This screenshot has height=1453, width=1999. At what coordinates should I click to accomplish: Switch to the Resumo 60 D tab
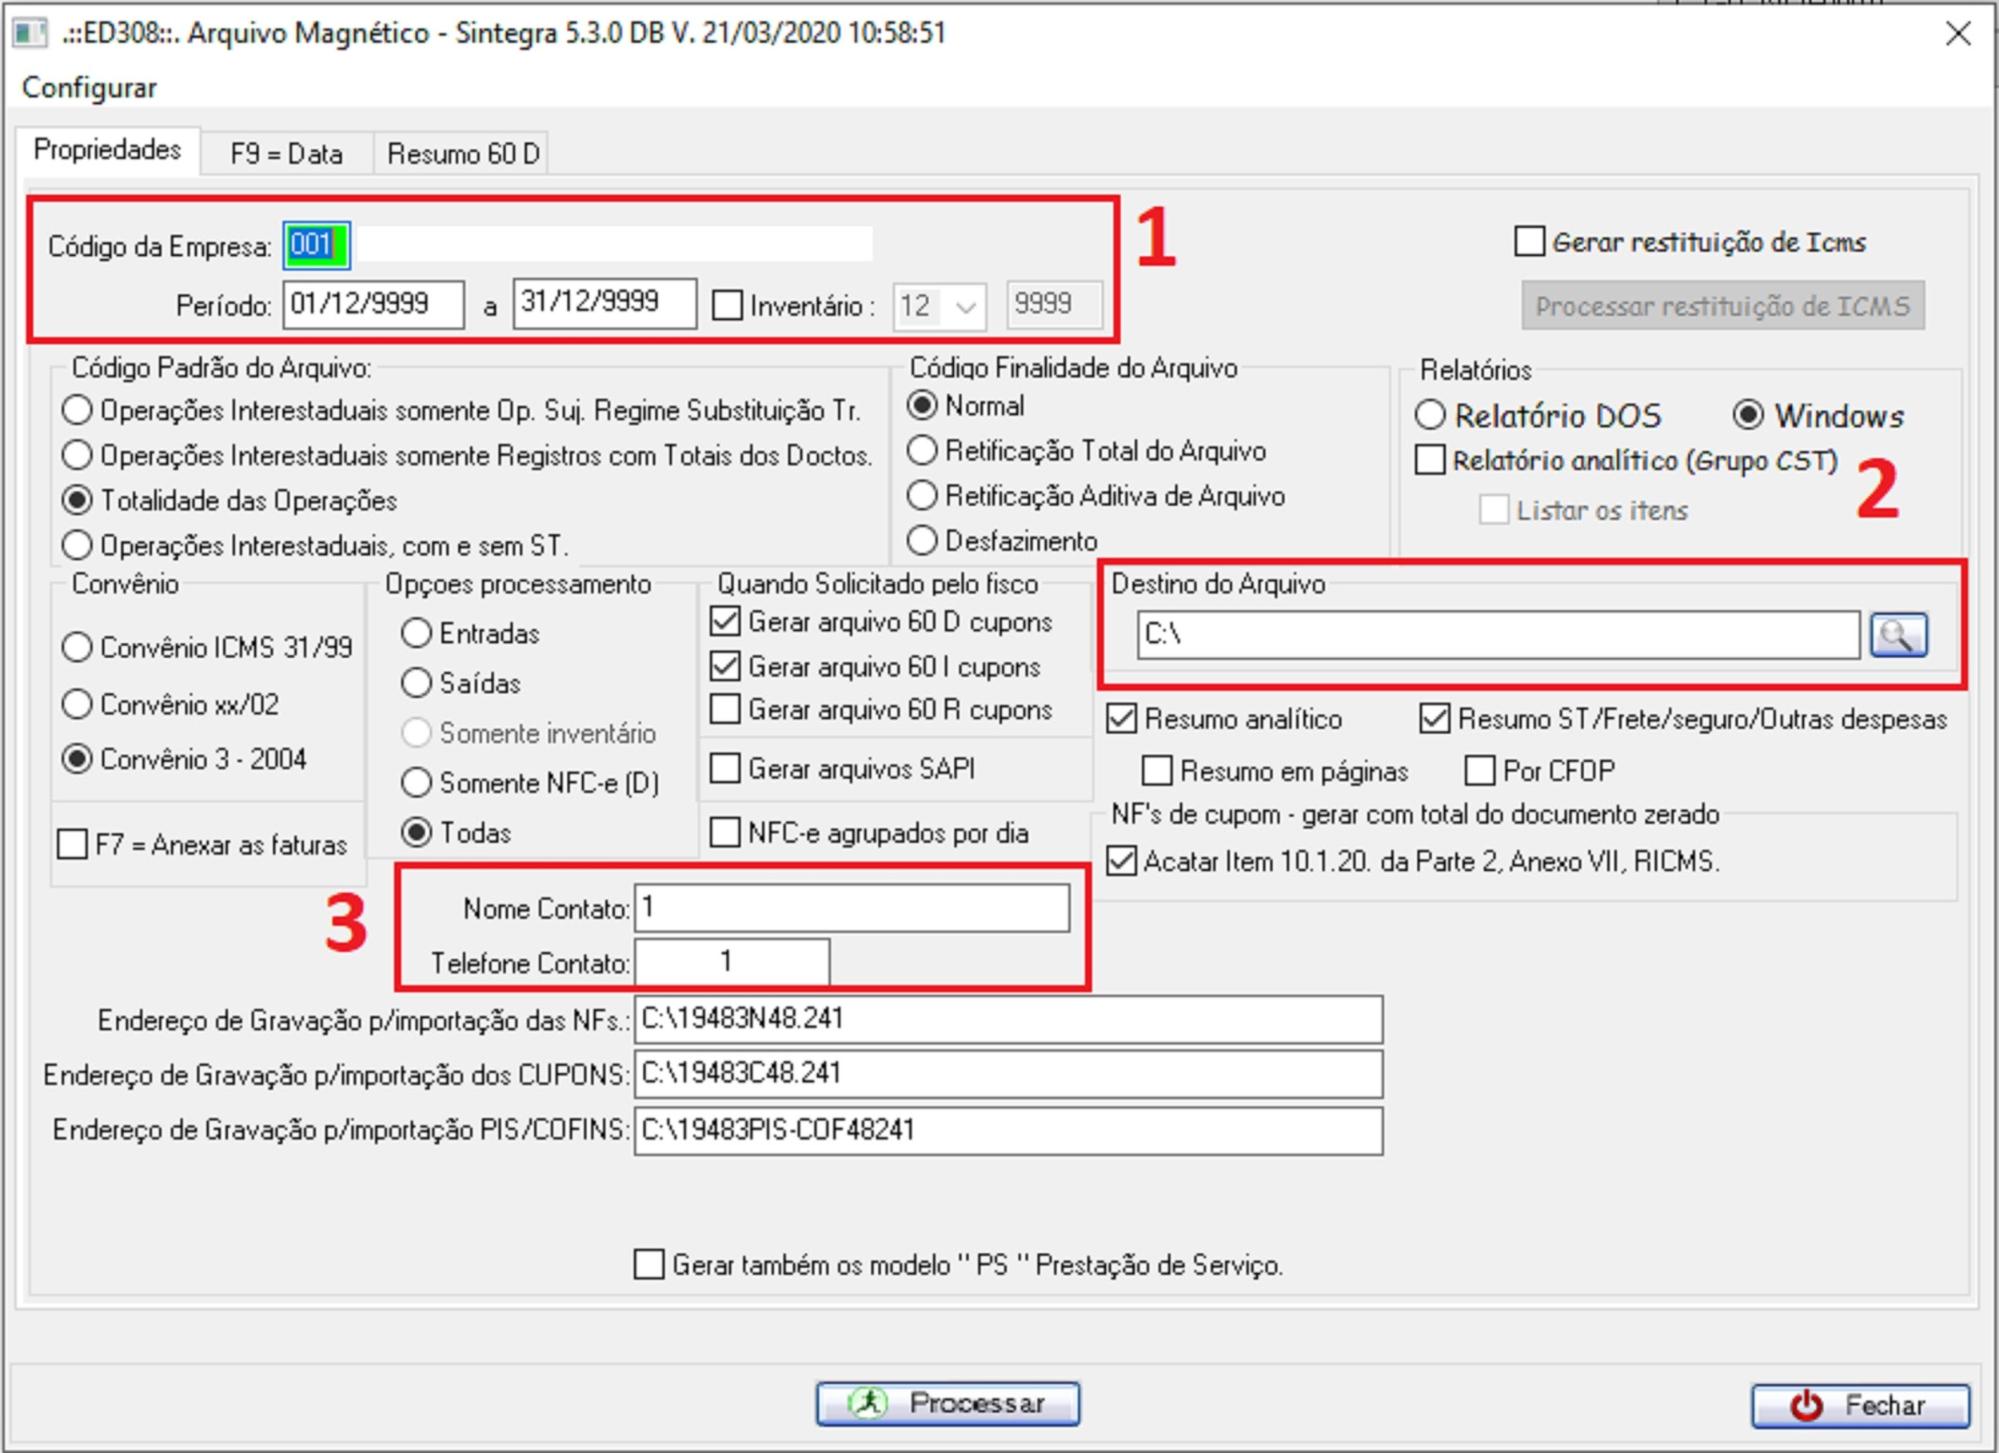pos(462,154)
